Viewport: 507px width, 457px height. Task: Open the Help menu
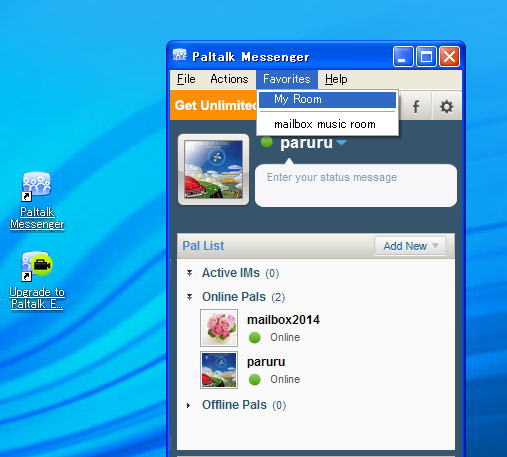336,79
